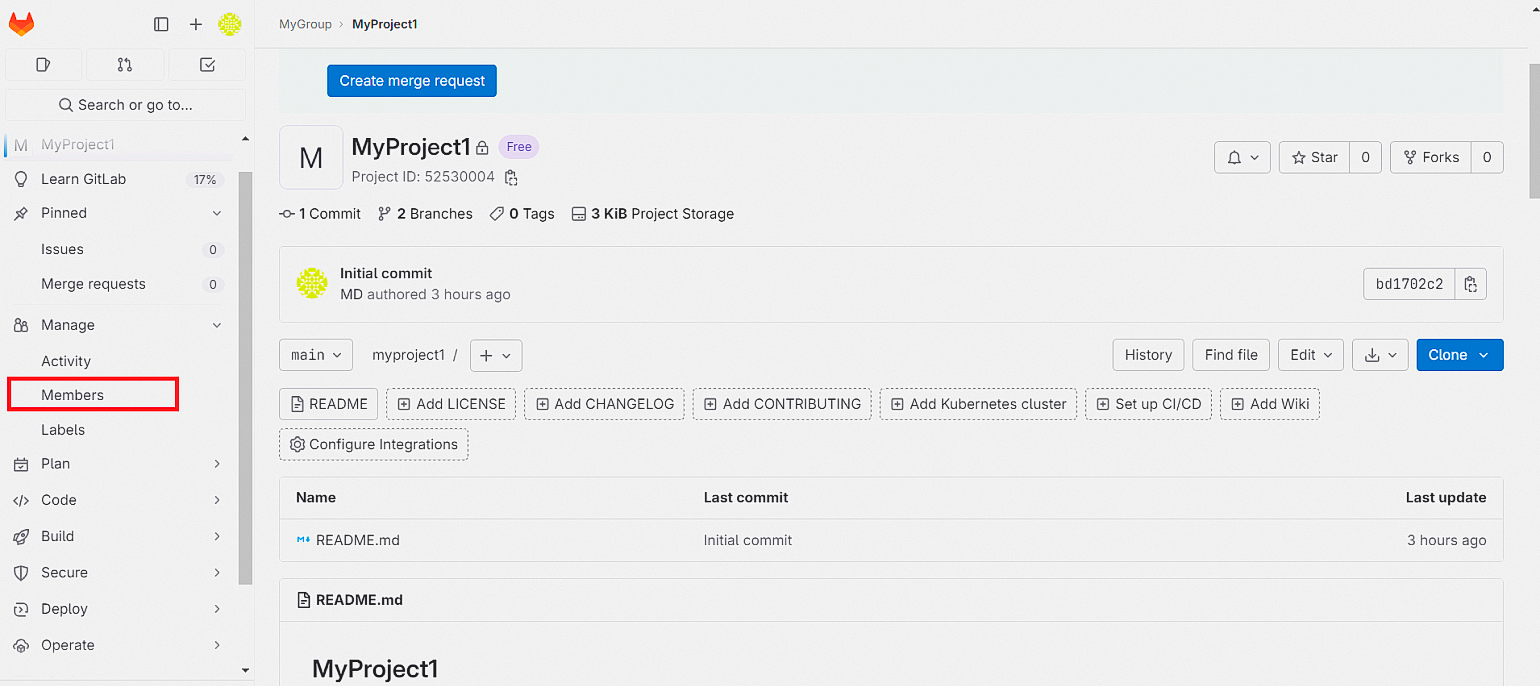Viewport: 1540px width, 686px height.
Task: Open the to-do list icon
Action: (207, 65)
